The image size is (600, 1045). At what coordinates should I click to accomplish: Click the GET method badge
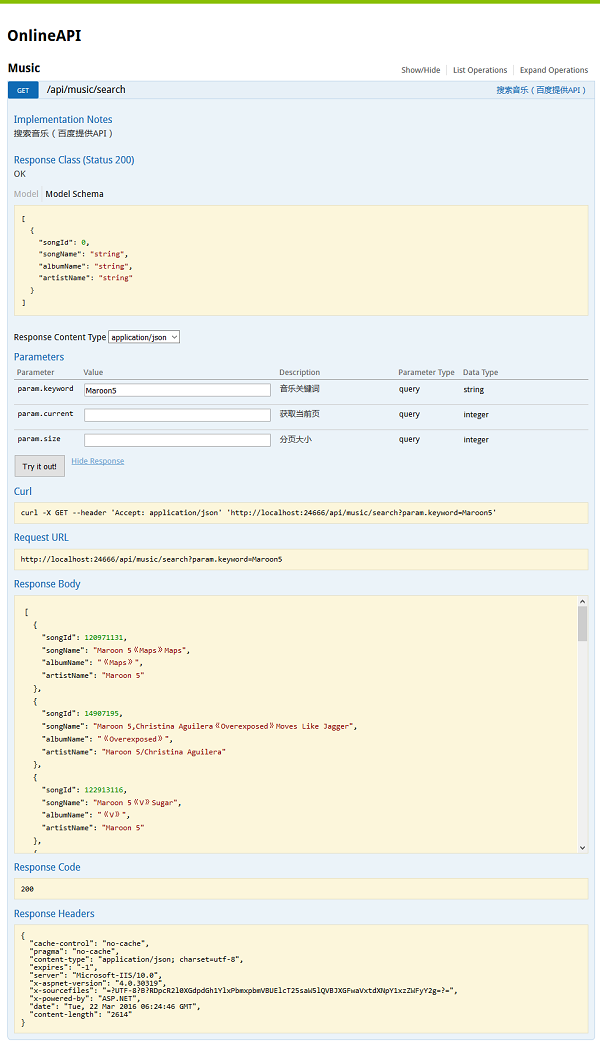[23, 90]
